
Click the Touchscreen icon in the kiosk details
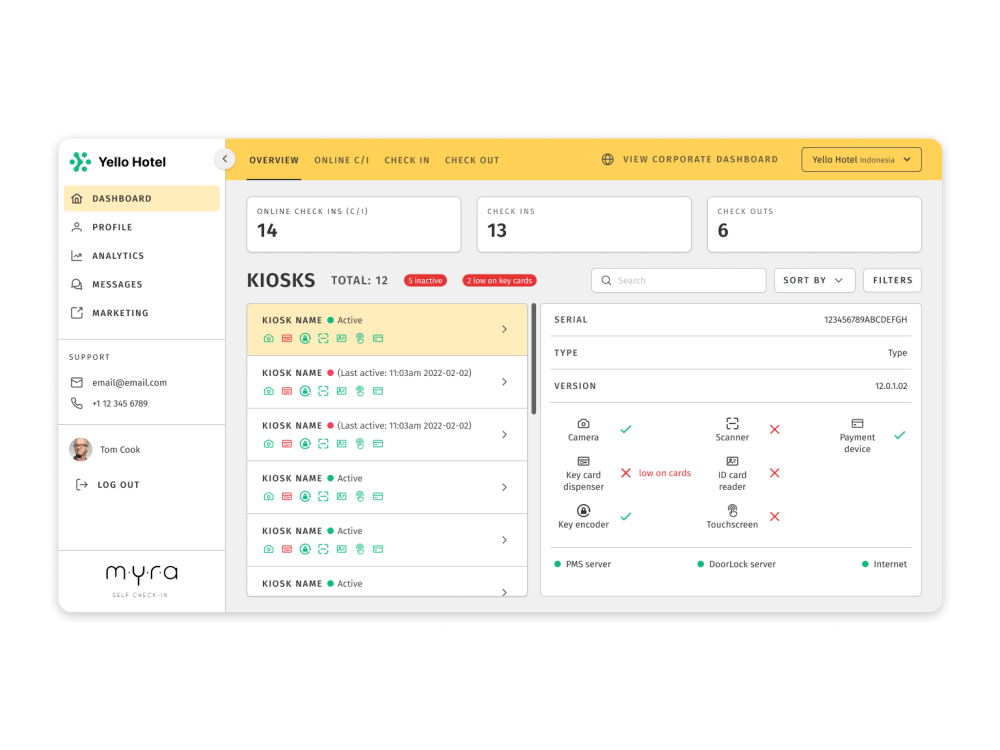(732, 511)
